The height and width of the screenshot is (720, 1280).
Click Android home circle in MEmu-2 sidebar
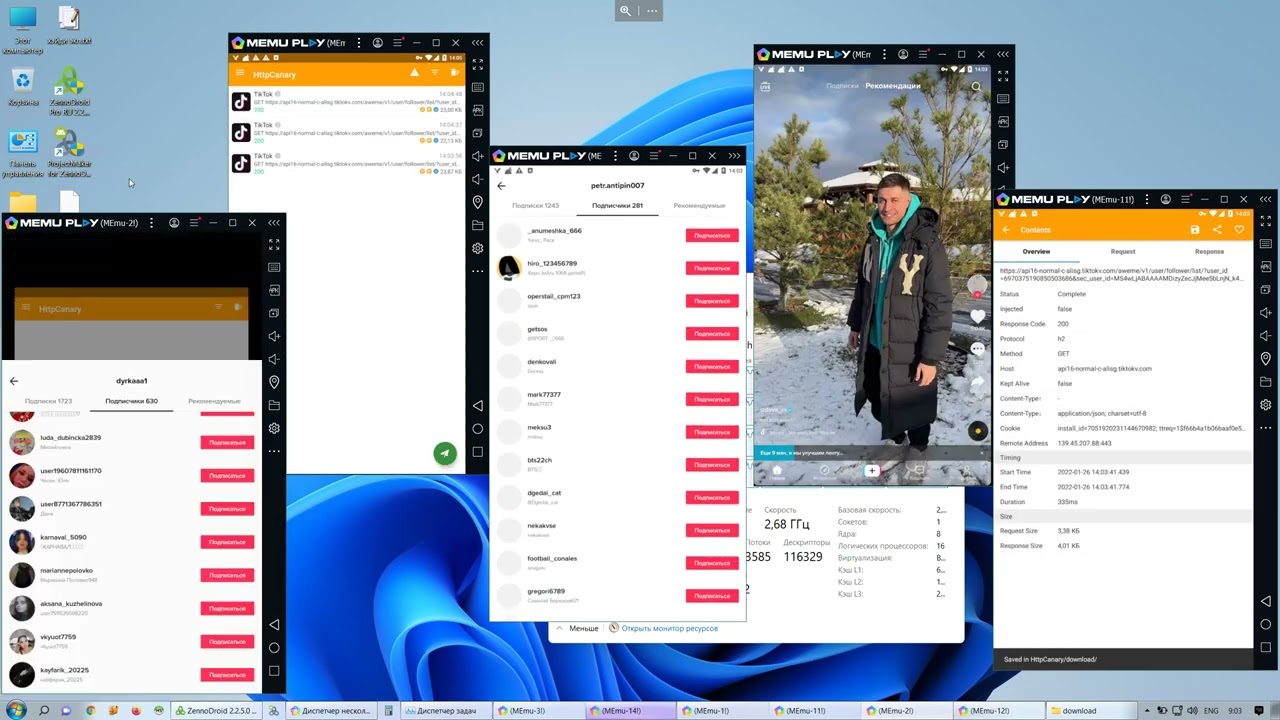click(x=274, y=648)
